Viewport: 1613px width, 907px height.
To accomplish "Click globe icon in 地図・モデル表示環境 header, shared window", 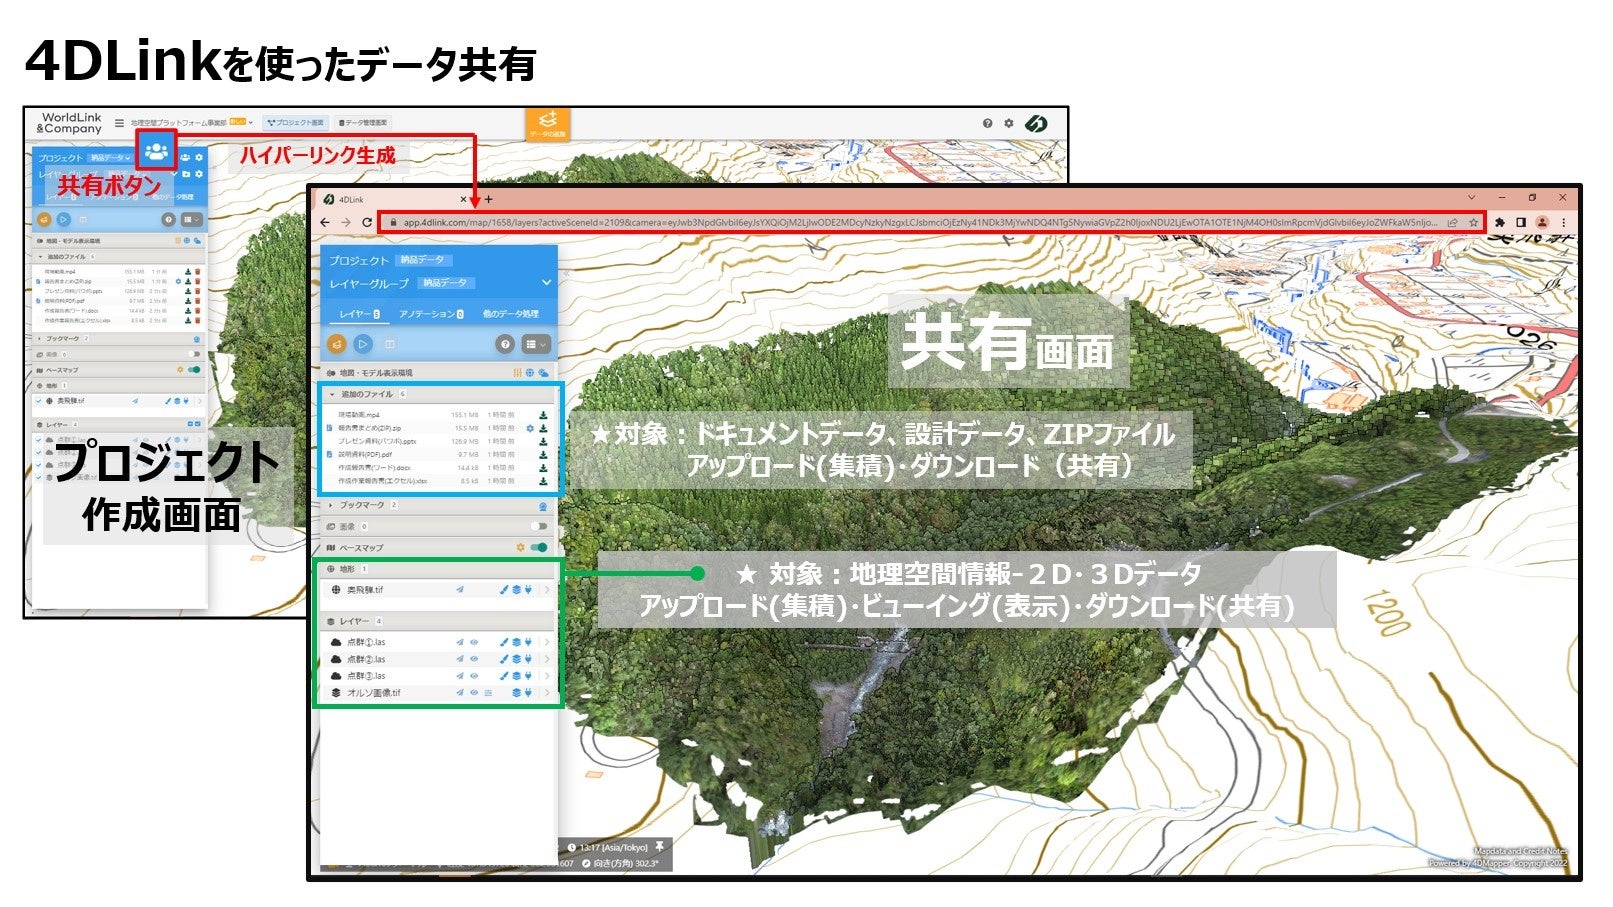I will click(x=530, y=373).
